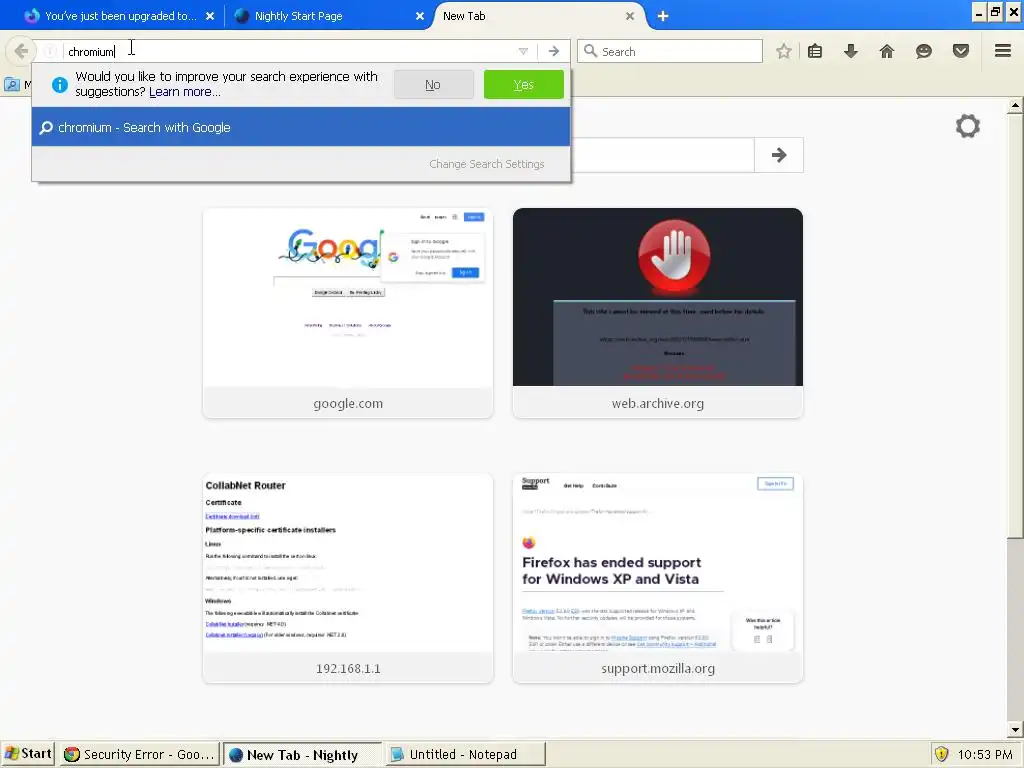Select 'chromium - Search with Google' suggestion
The image size is (1024, 768).
(x=301, y=127)
